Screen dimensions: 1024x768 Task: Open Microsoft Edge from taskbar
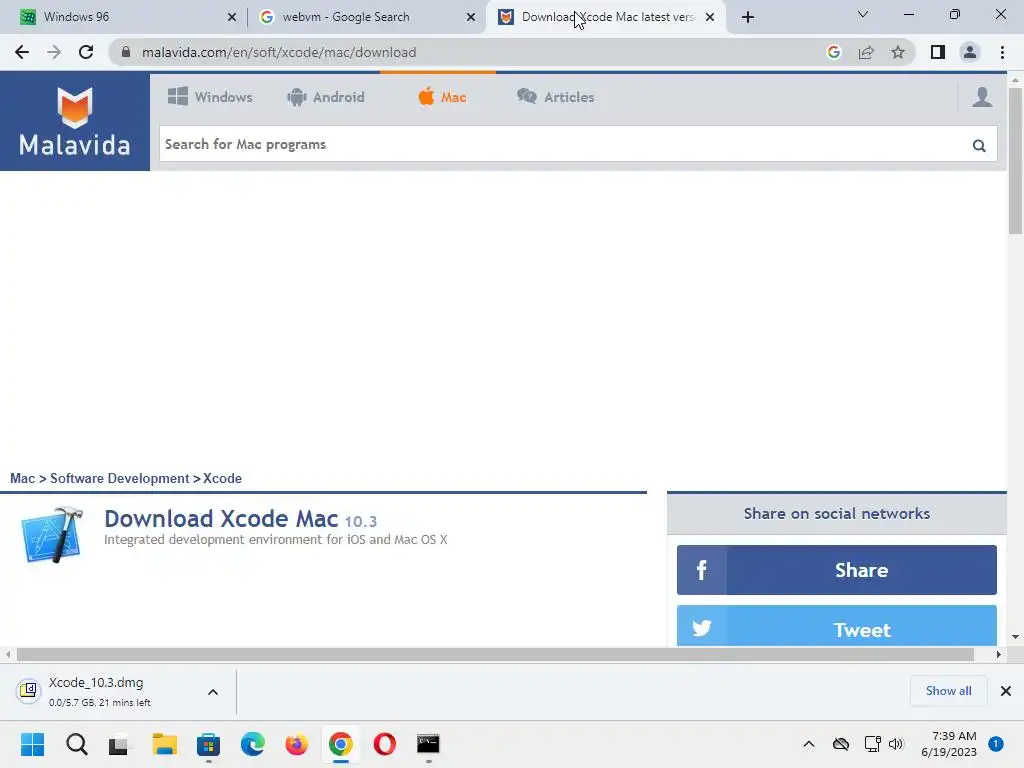[252, 744]
